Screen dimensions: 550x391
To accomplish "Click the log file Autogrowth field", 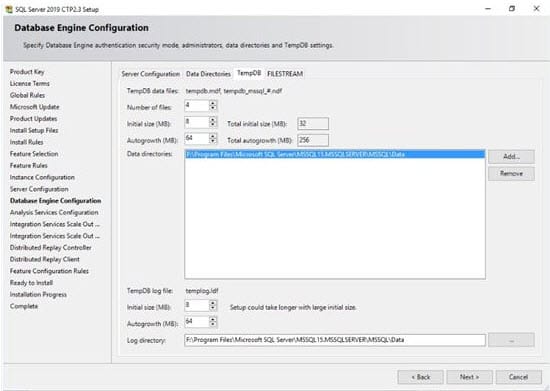I will (x=197, y=322).
